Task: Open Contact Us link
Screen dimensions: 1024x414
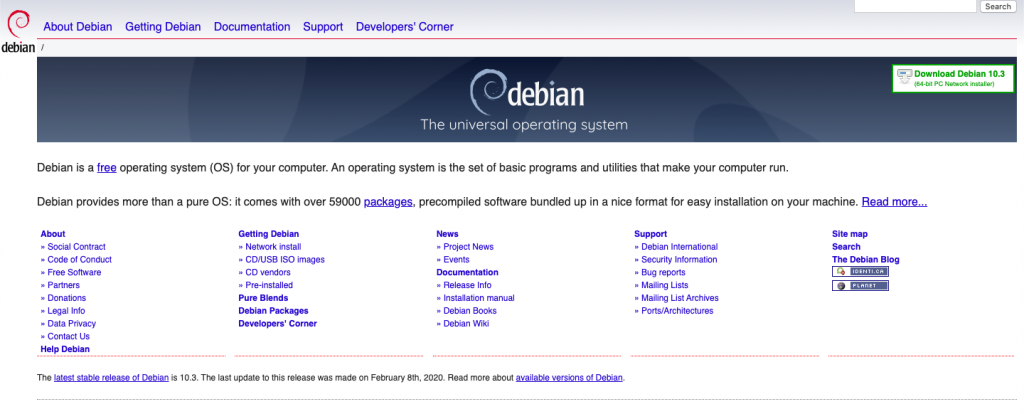Action: (69, 336)
